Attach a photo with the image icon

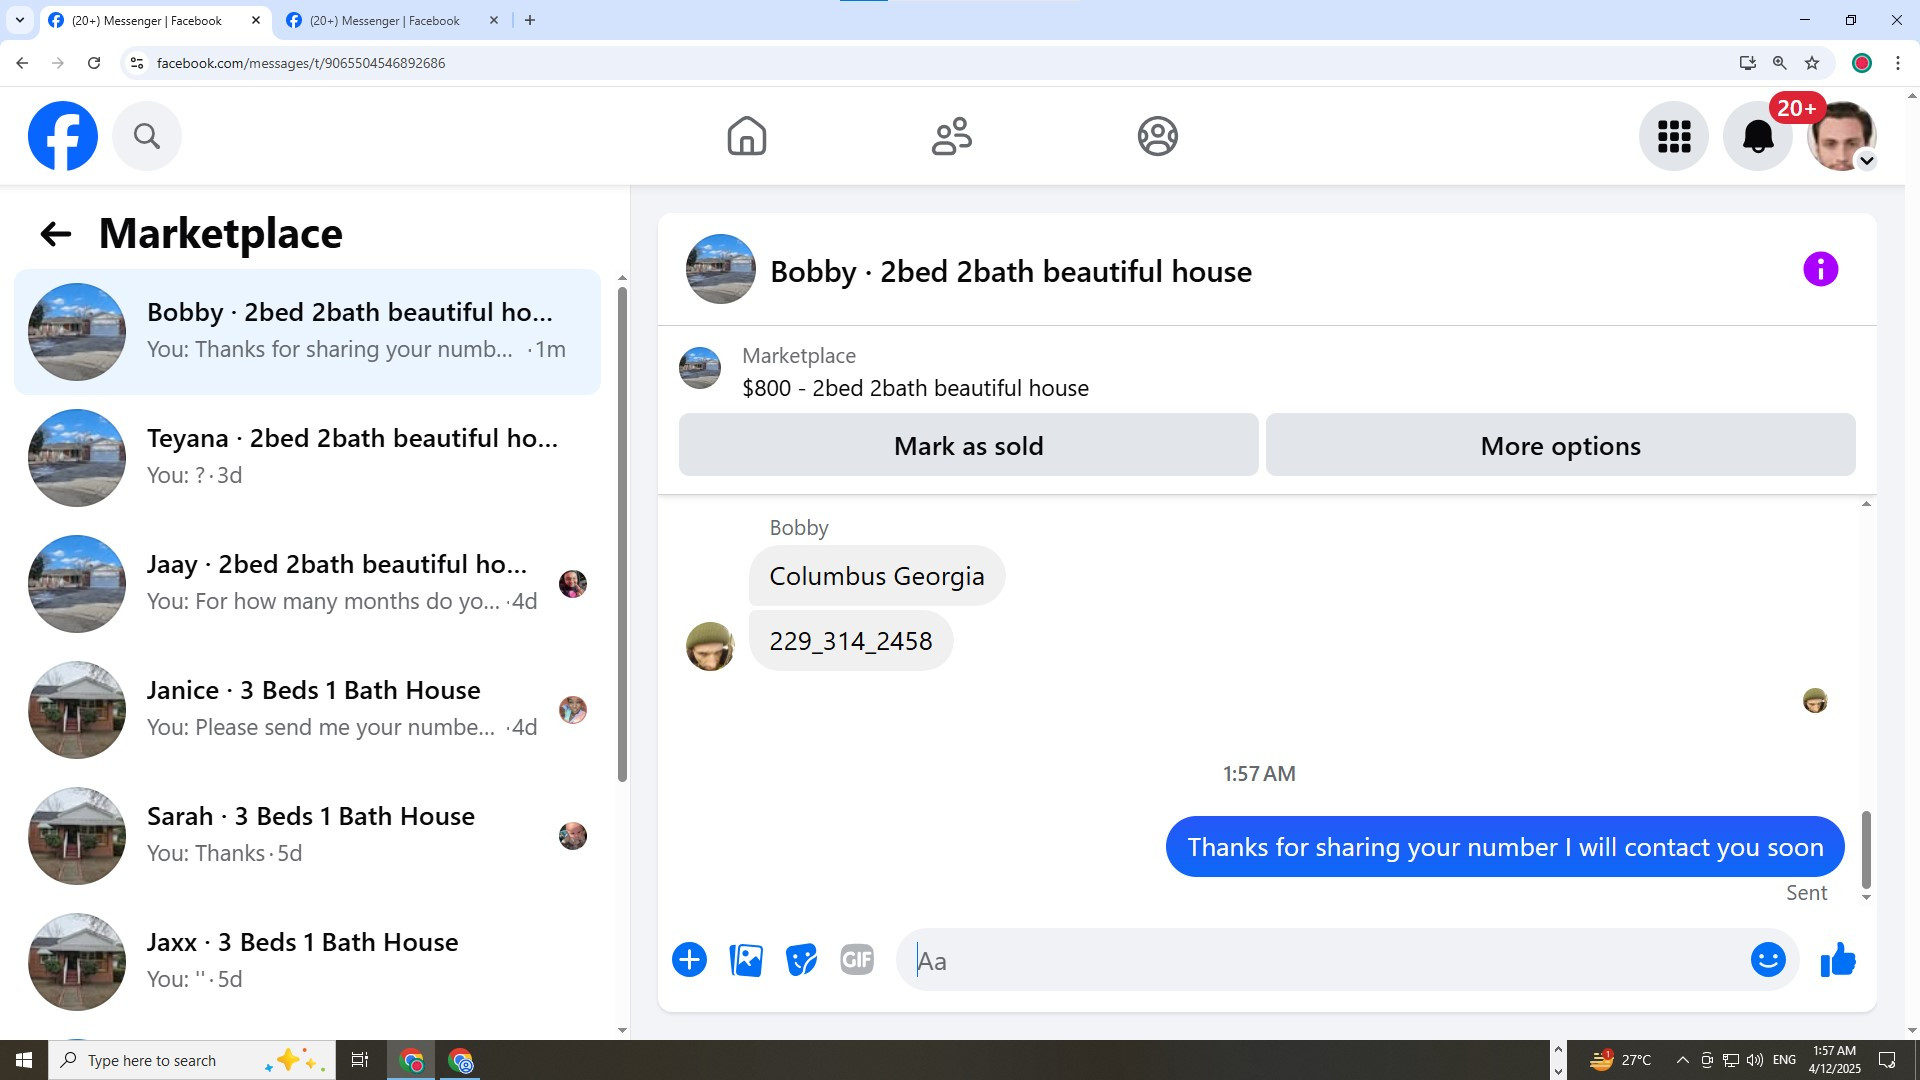click(746, 960)
